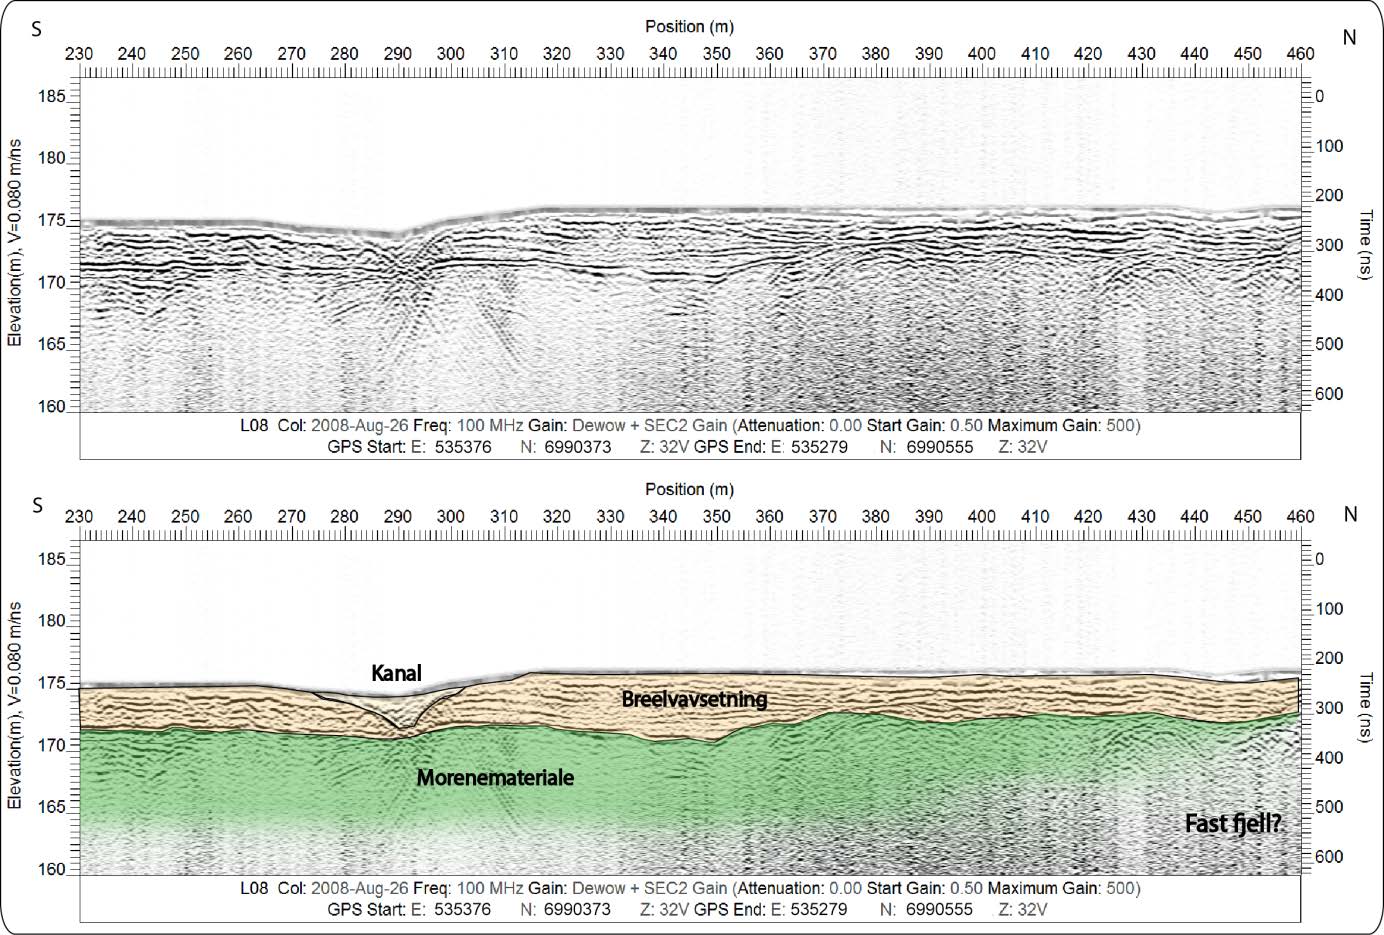Screen dimensions: 1384x935
Task: Click the "Kanal" label on the interpreted profile
Action: [396, 673]
